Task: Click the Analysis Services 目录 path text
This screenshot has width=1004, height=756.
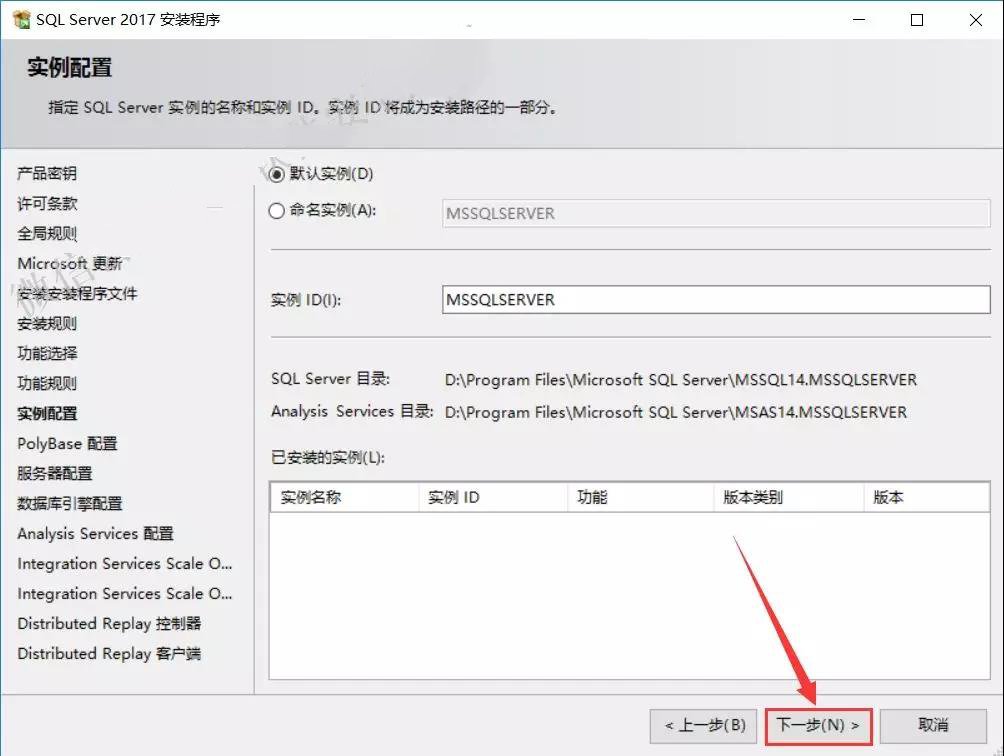Action: [x=676, y=412]
